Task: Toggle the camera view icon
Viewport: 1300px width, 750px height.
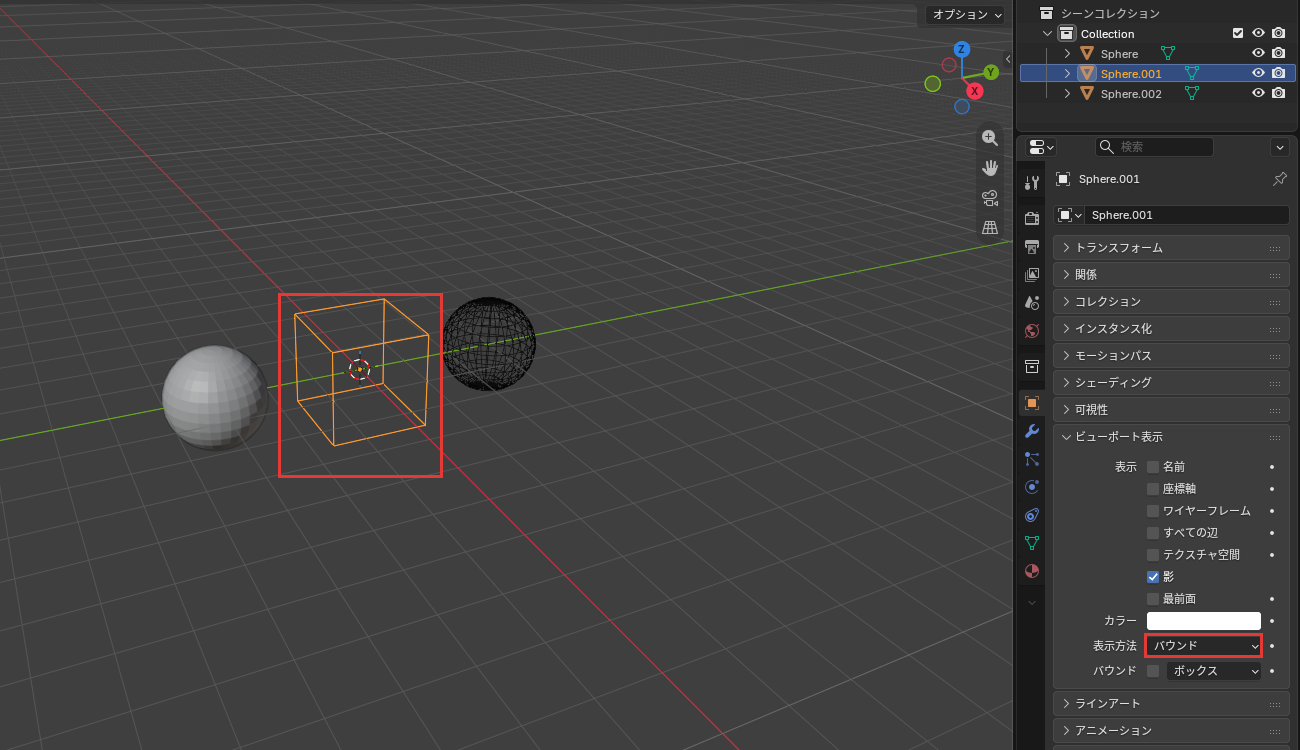Action: pos(990,198)
